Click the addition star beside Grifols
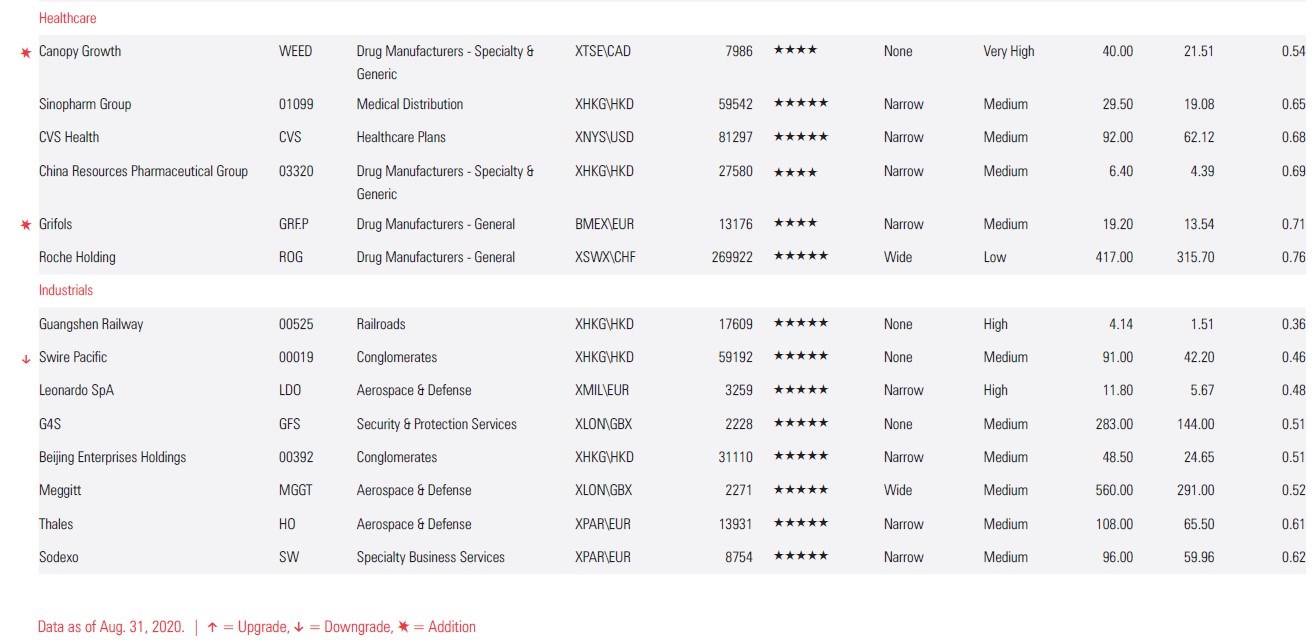This screenshot has height=640, width=1315. pyautogui.click(x=26, y=225)
